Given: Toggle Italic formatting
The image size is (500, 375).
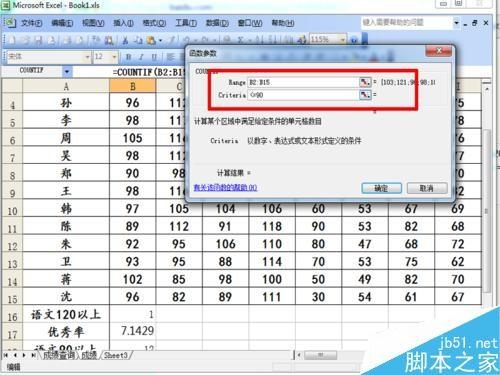Looking at the screenshot, I should coord(141,57).
